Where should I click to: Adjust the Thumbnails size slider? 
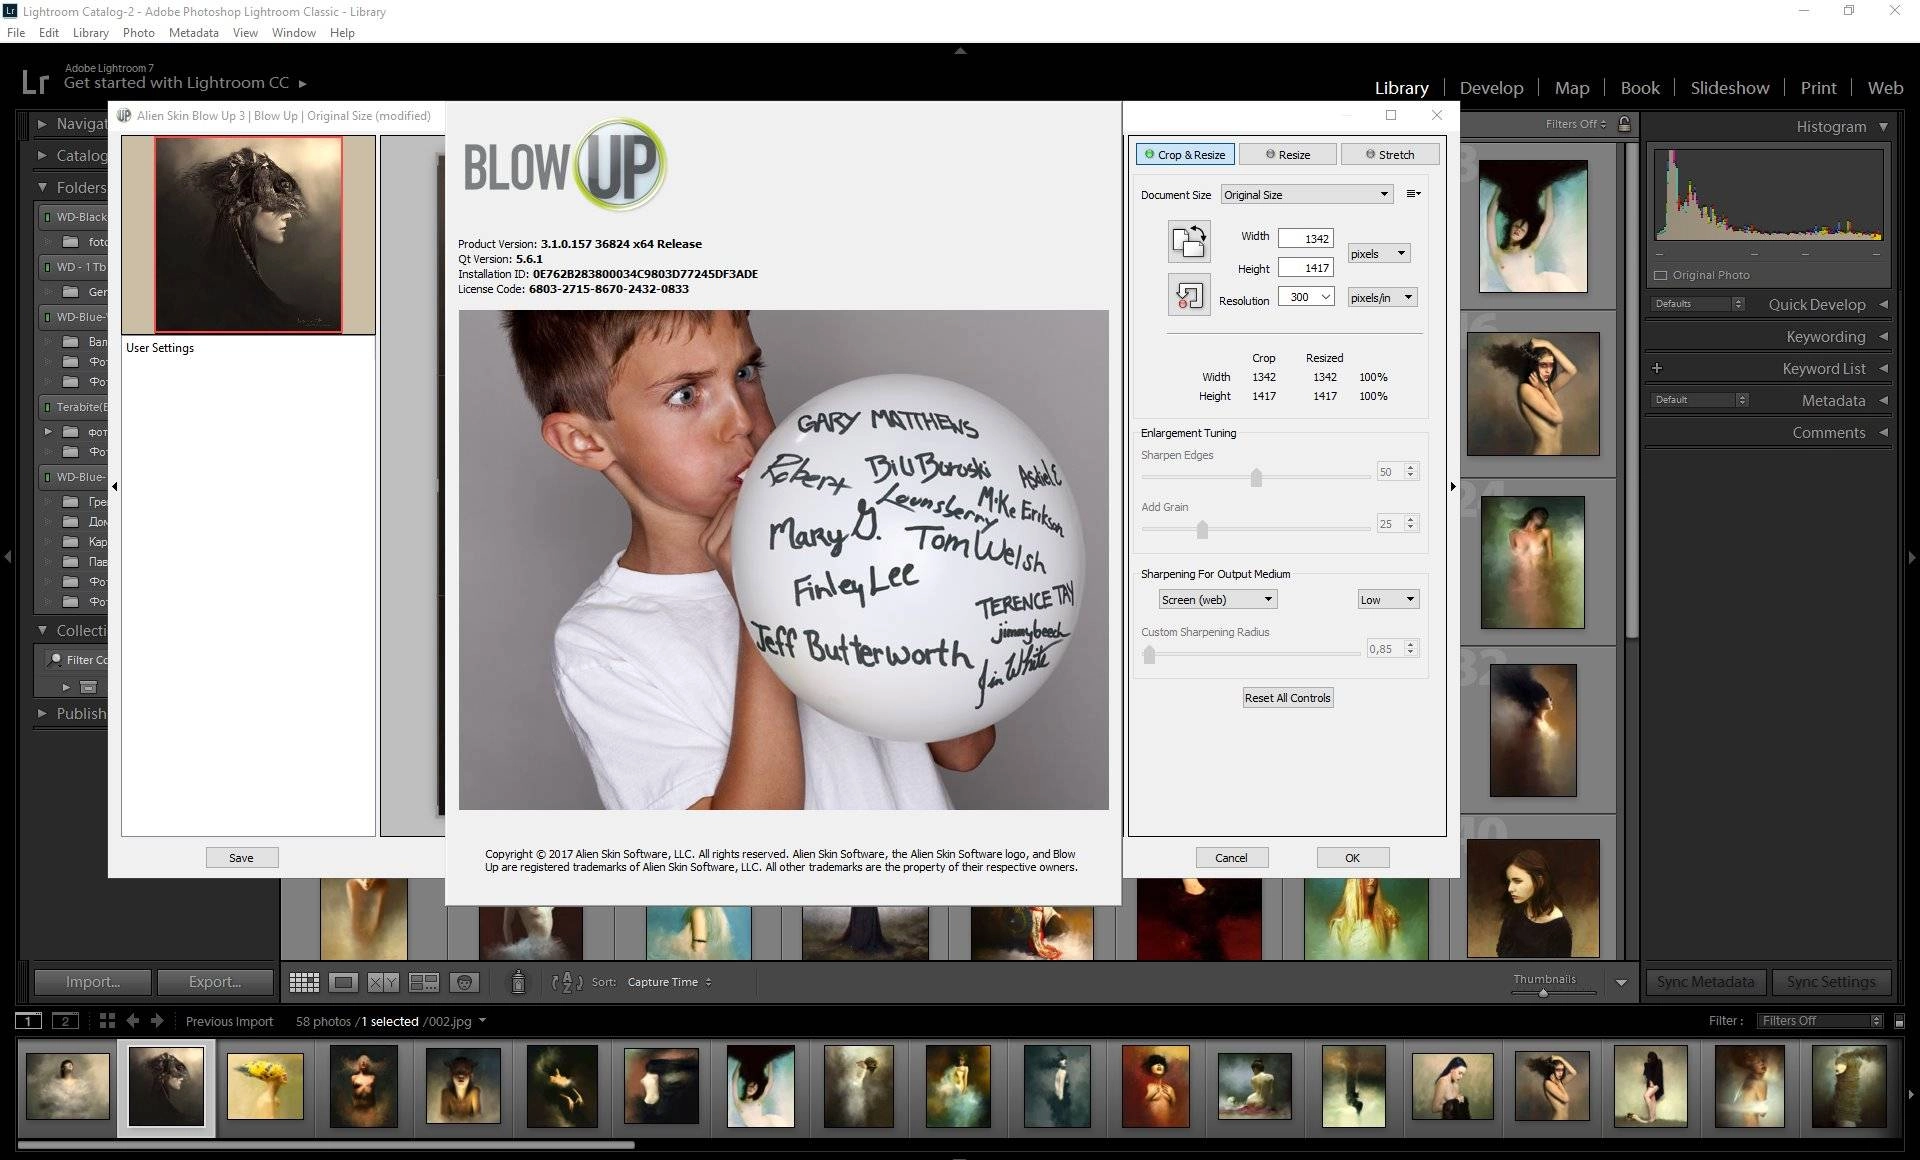pos(1543,993)
